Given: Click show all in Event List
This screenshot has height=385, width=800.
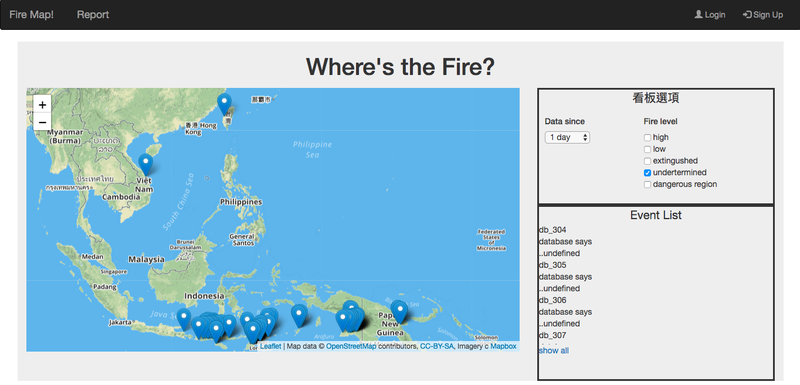Looking at the screenshot, I should [x=554, y=351].
